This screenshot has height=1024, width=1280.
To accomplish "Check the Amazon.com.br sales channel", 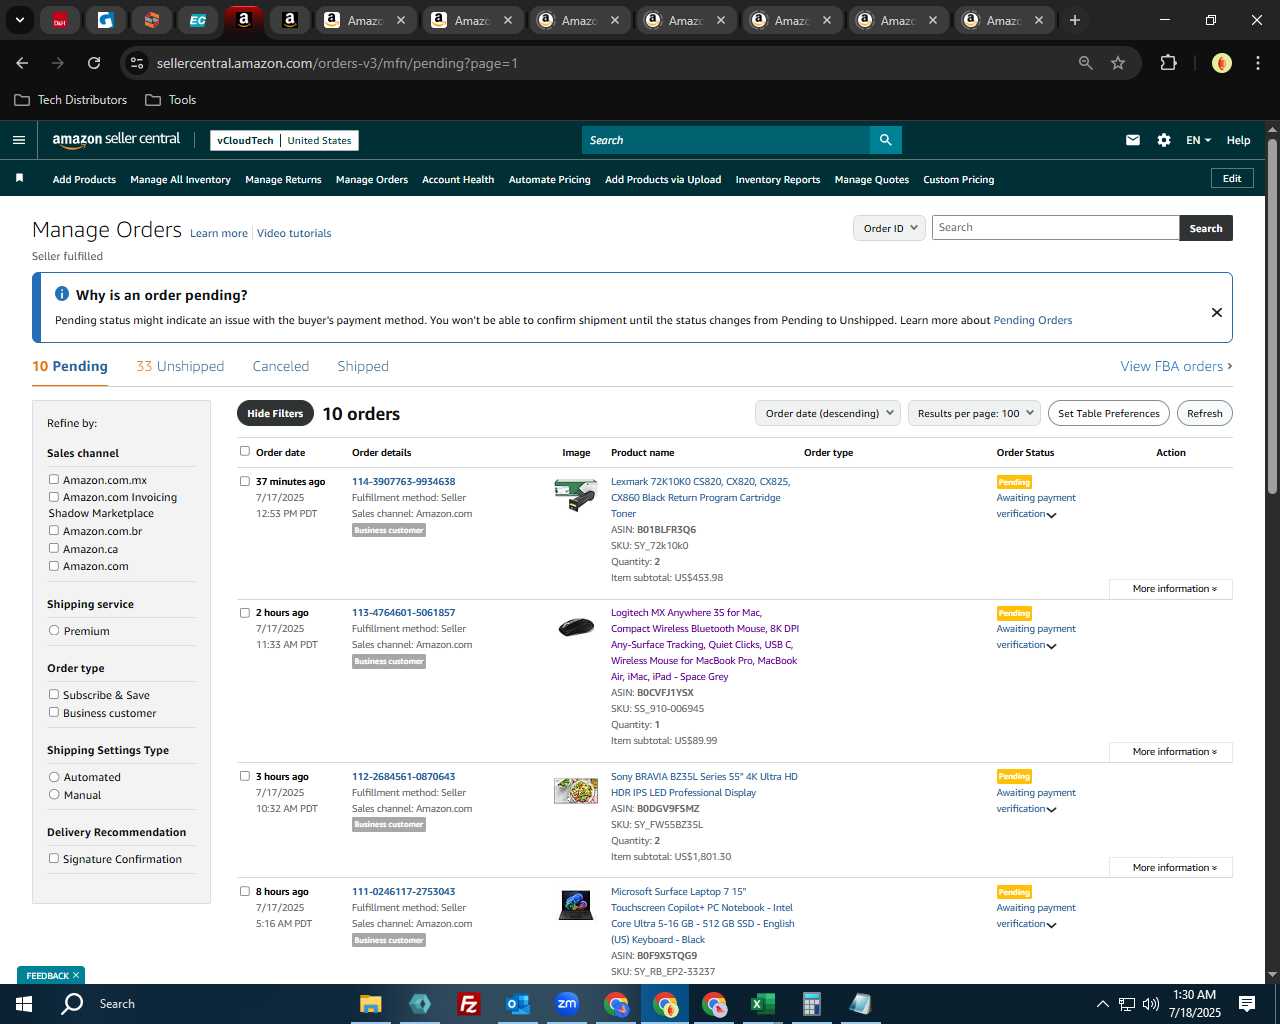I will coord(54,531).
